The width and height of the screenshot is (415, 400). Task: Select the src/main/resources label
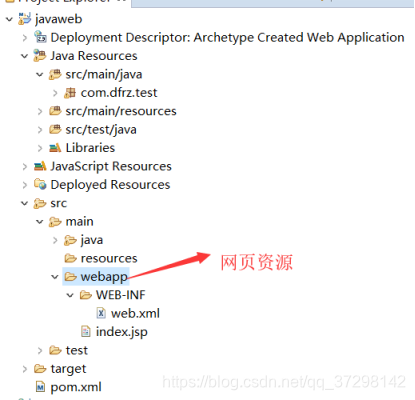click(x=121, y=111)
